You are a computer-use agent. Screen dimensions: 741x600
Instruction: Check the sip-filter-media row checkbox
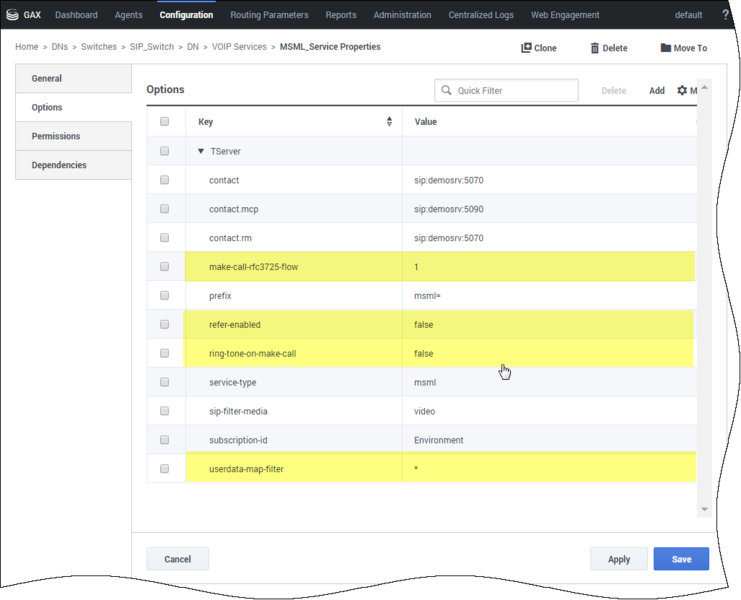(x=164, y=411)
